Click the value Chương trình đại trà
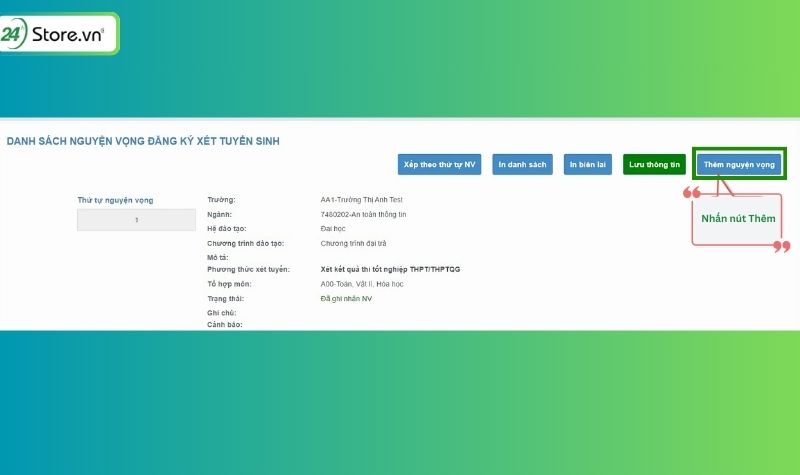Viewport: 800px width, 475px height. coord(353,243)
